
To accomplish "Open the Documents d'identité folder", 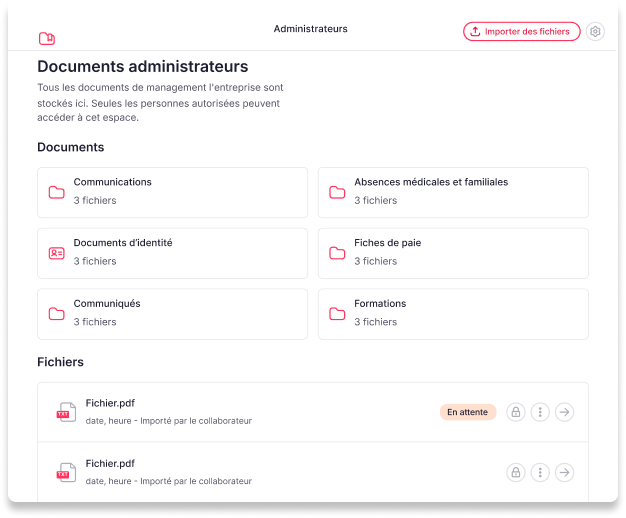I will [172, 252].
